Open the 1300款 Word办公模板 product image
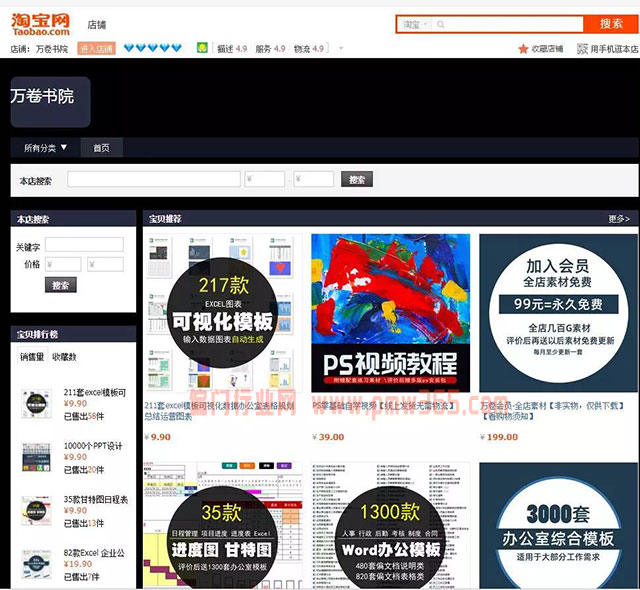This screenshot has height=590, width=640. click(x=391, y=526)
